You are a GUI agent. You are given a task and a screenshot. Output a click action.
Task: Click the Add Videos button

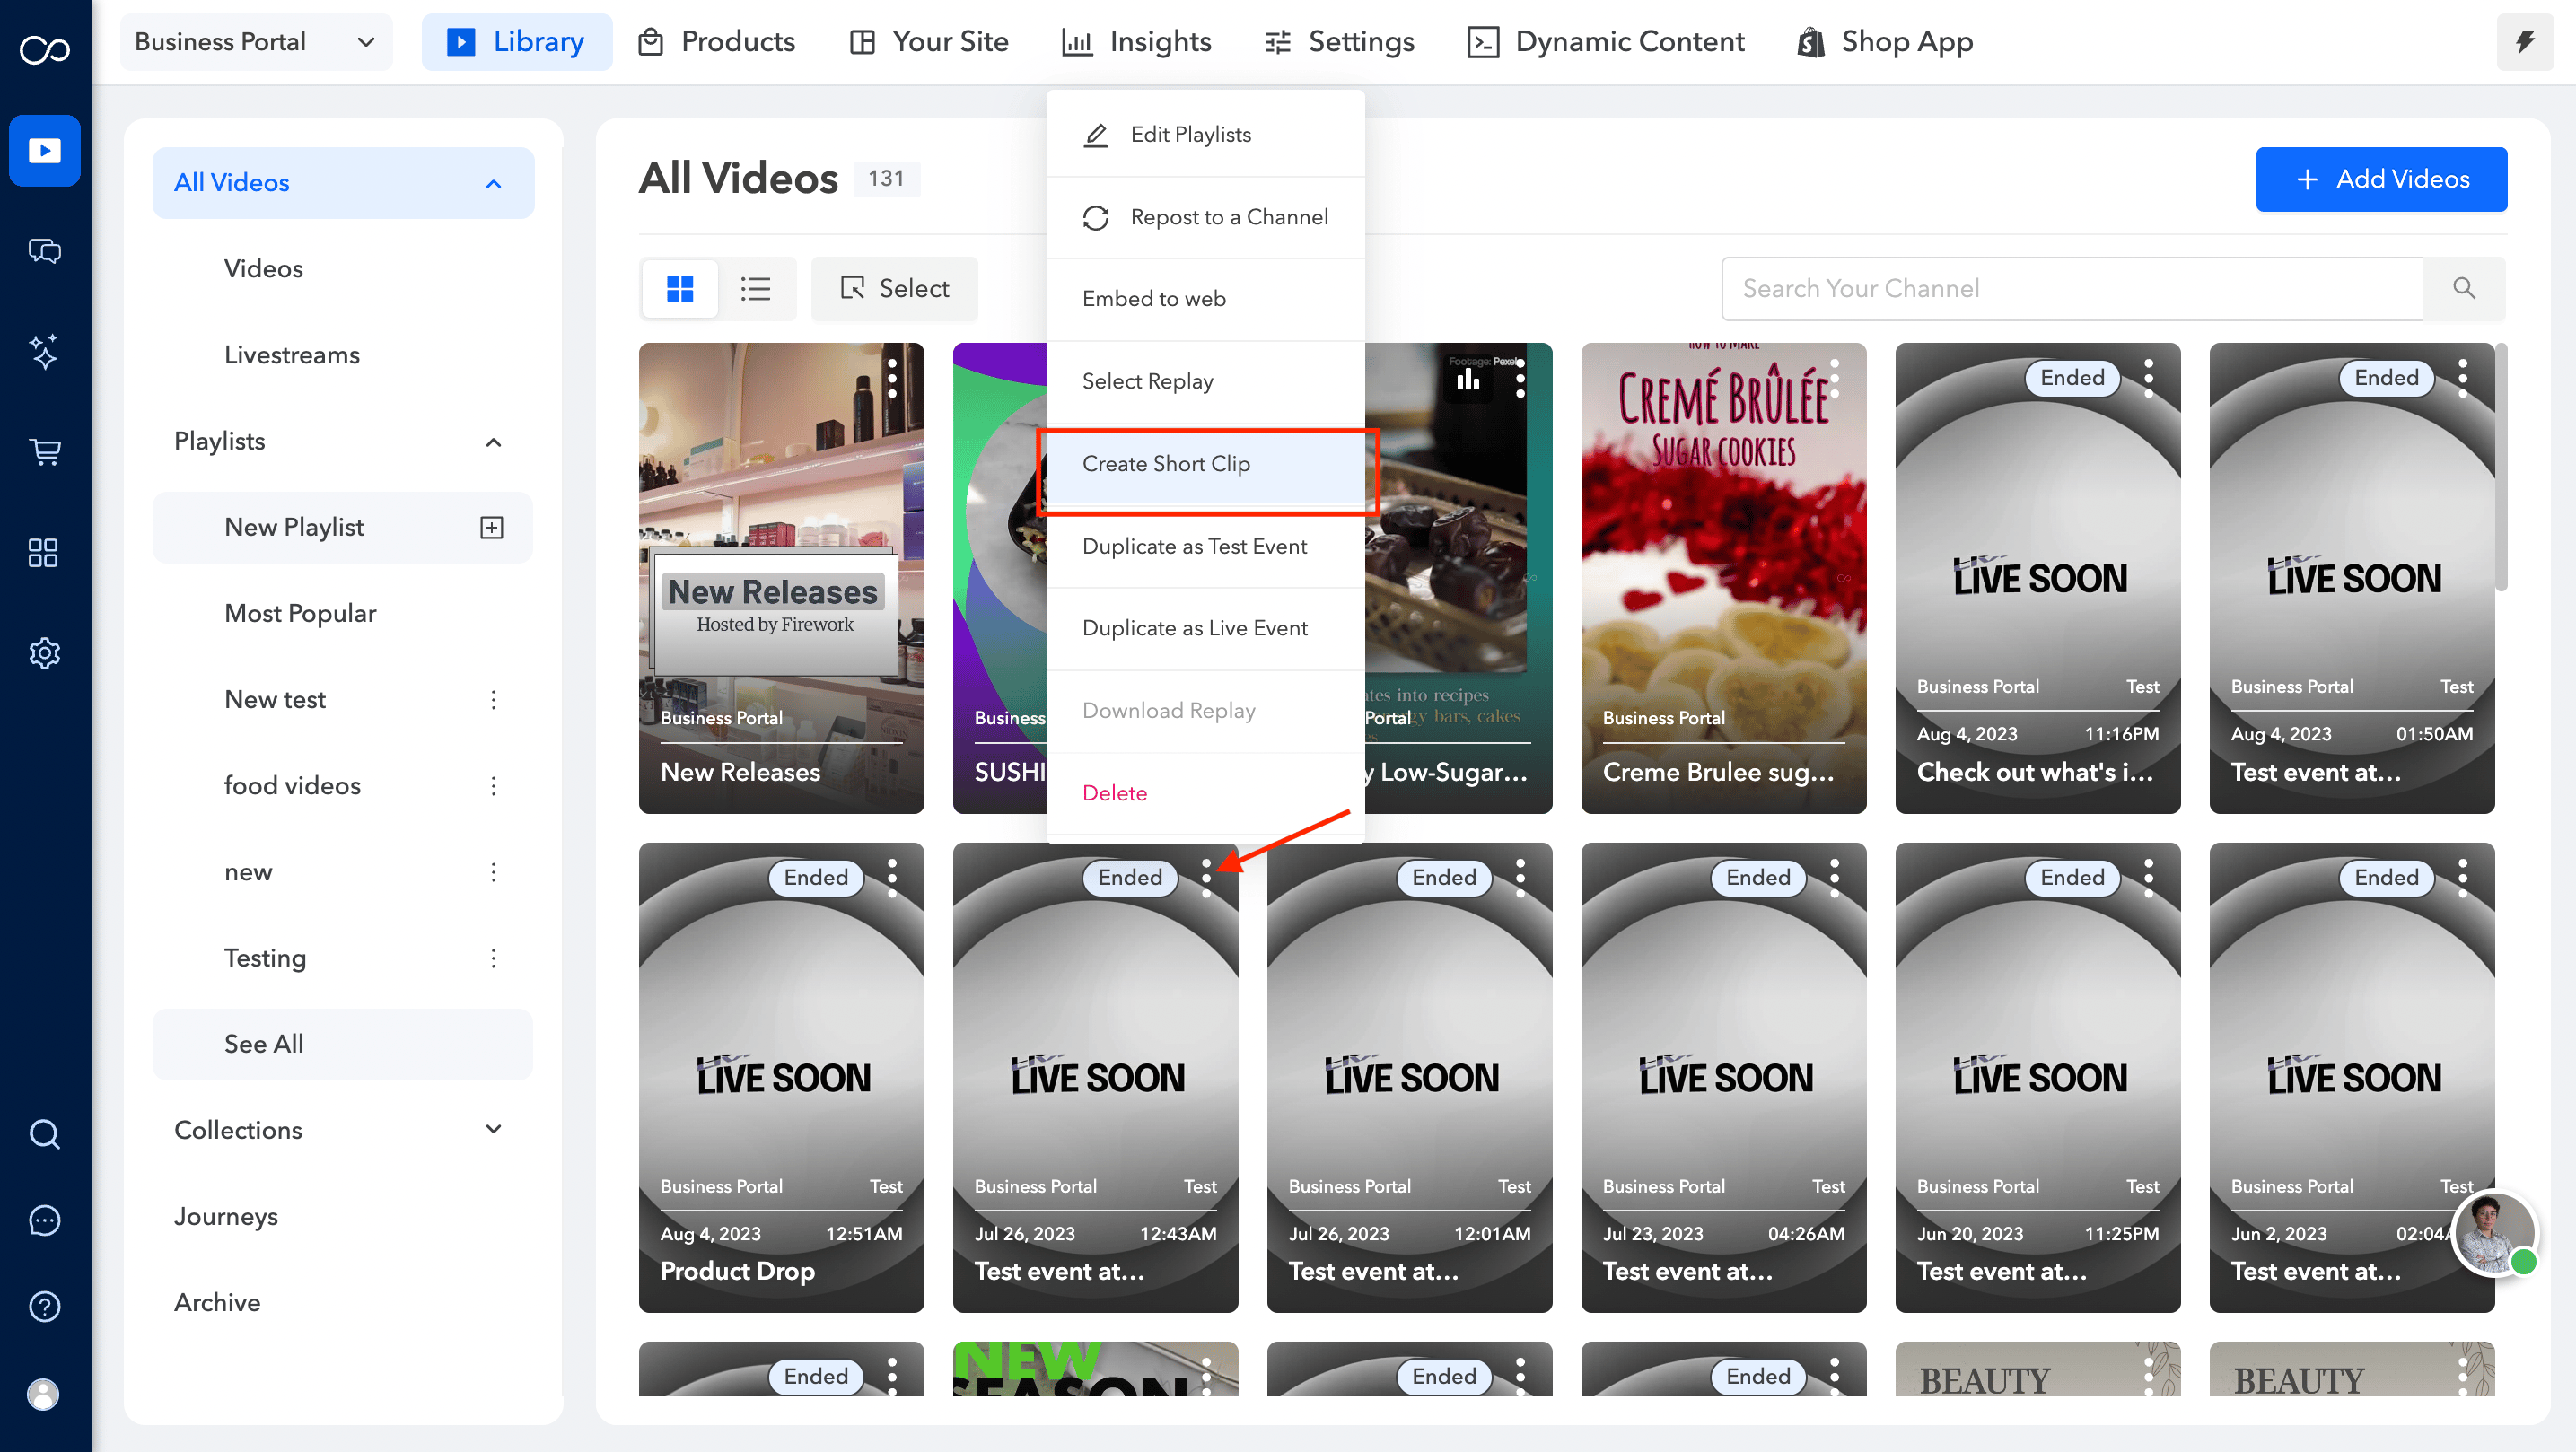click(2381, 179)
